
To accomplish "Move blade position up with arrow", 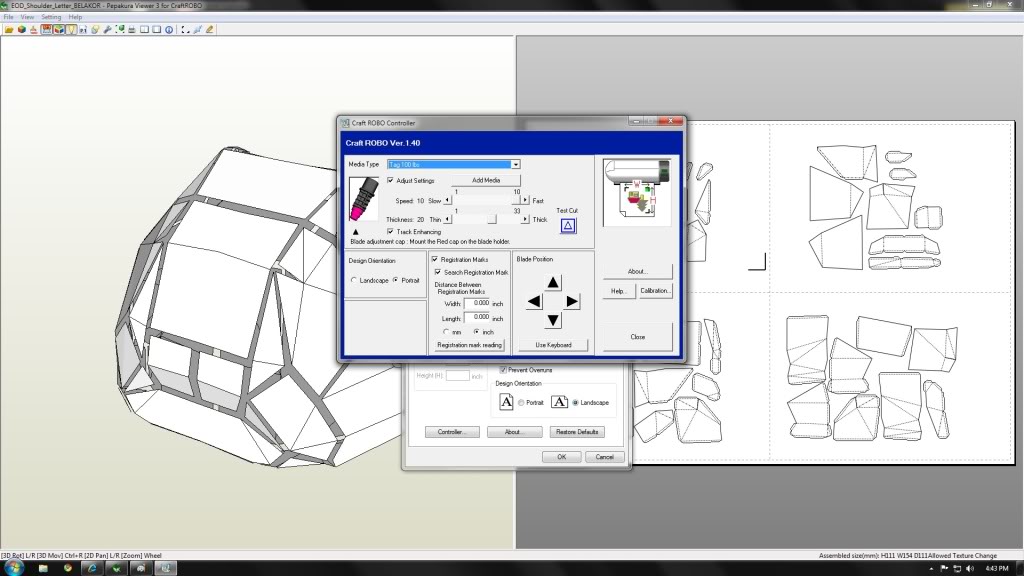I will pyautogui.click(x=552, y=282).
